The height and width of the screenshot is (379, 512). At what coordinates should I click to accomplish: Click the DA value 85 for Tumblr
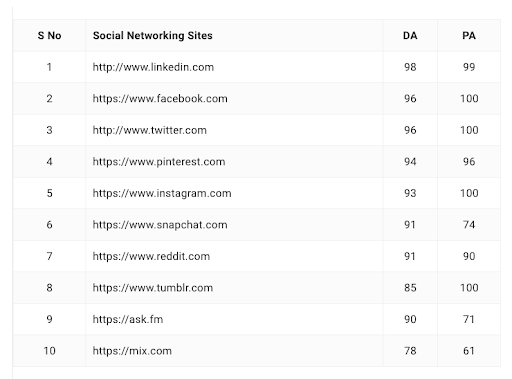(410, 288)
